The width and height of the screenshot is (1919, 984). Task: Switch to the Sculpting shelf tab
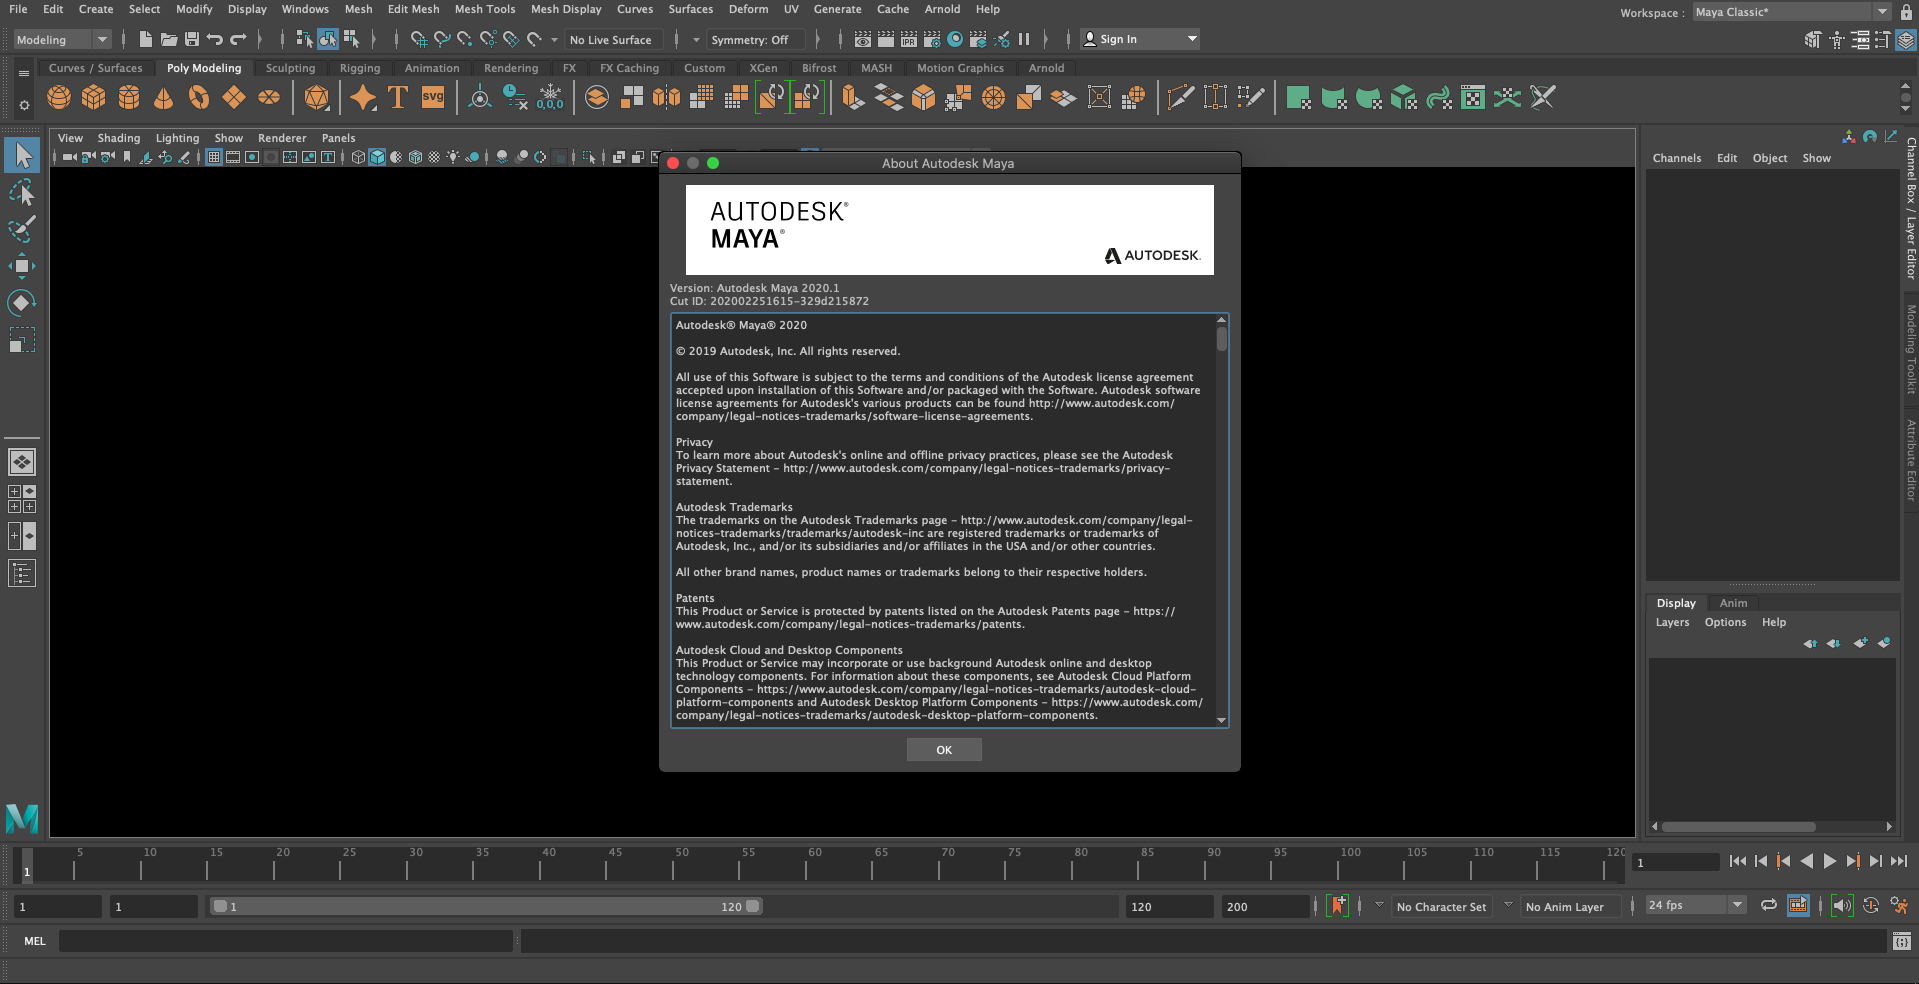[290, 68]
